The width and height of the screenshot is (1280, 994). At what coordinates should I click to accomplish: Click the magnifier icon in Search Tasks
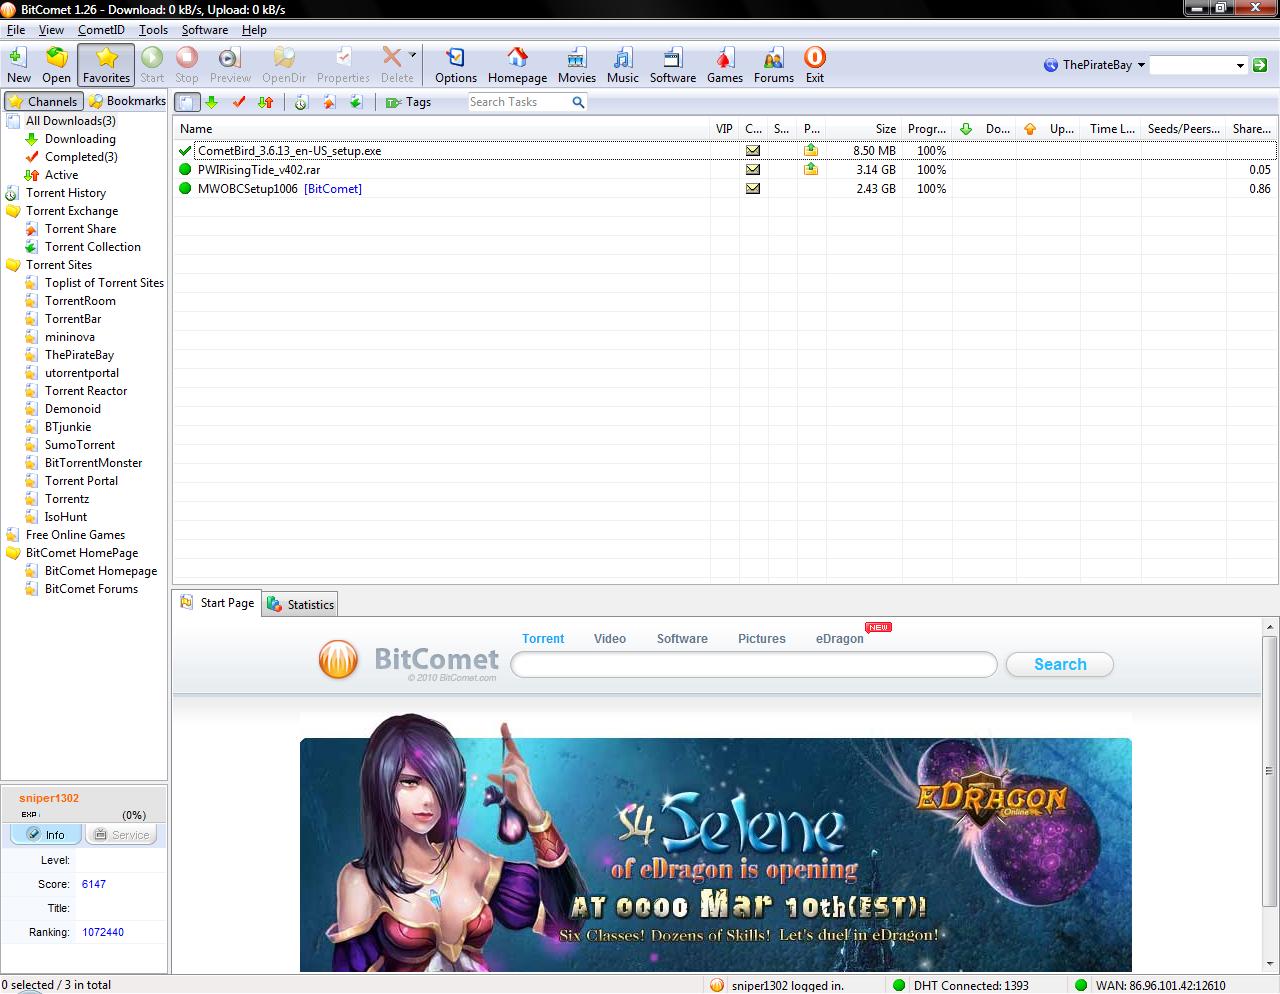point(578,102)
